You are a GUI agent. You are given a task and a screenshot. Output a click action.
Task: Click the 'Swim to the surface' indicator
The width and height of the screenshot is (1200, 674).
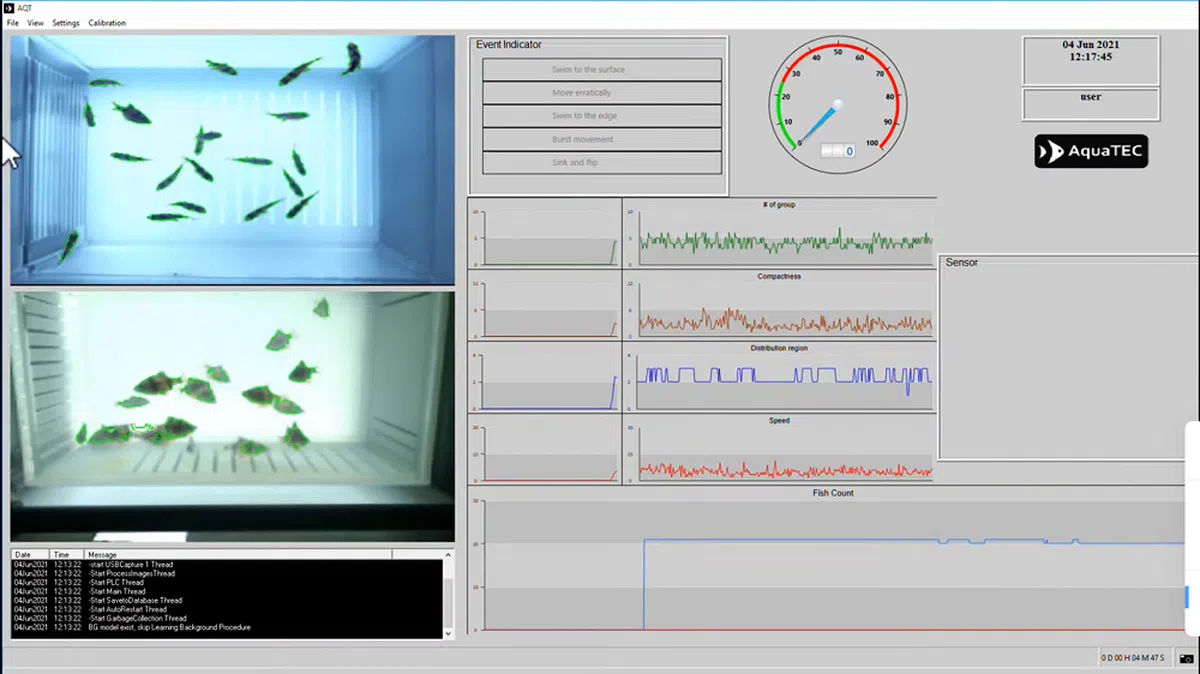[x=601, y=70]
